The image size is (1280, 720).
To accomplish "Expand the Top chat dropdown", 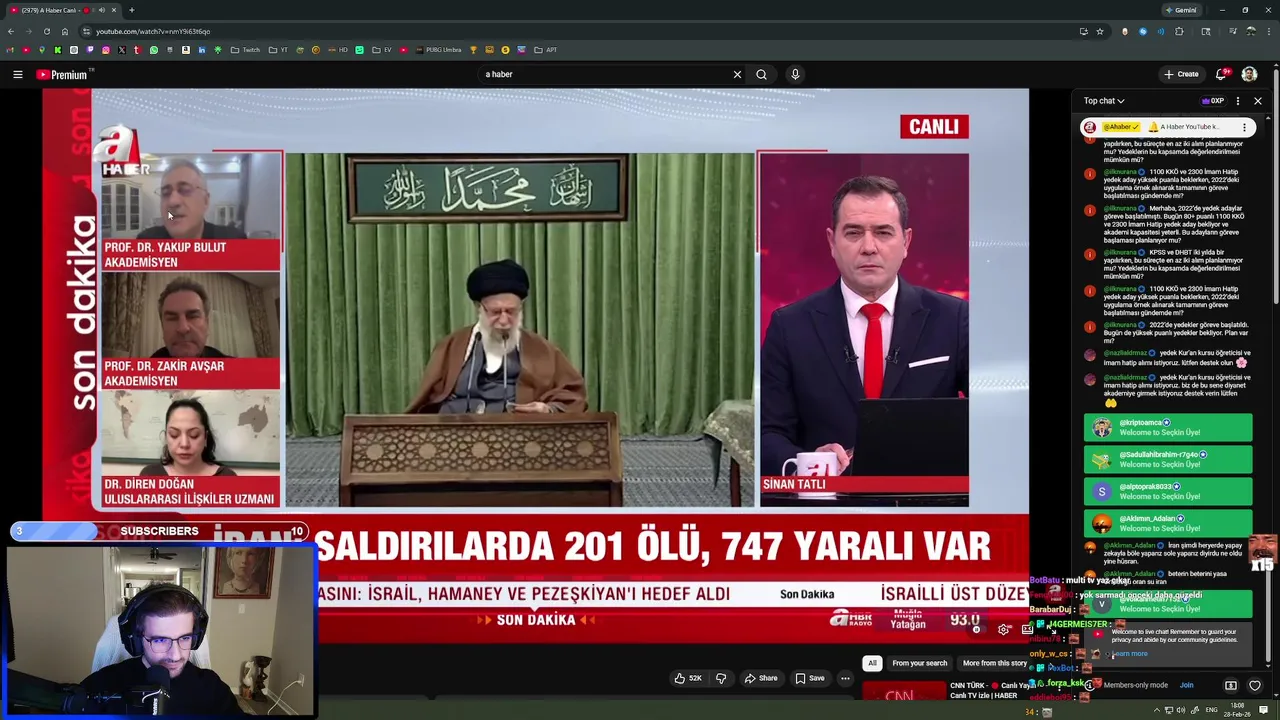I will (x=1104, y=101).
